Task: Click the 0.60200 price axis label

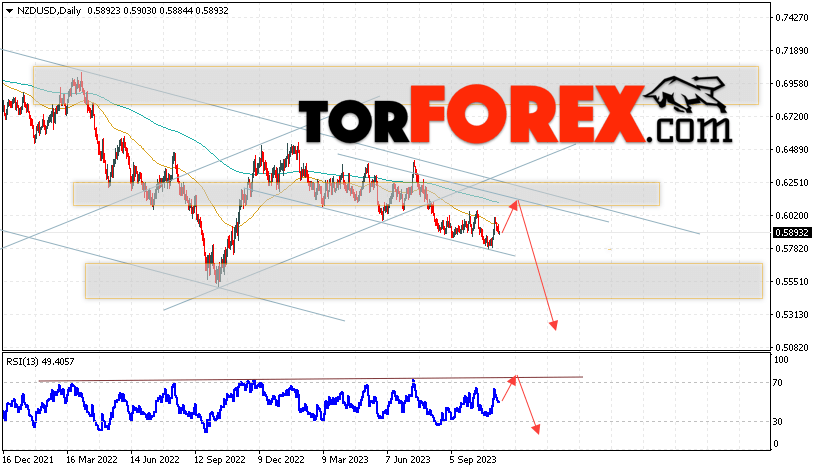Action: [x=792, y=215]
